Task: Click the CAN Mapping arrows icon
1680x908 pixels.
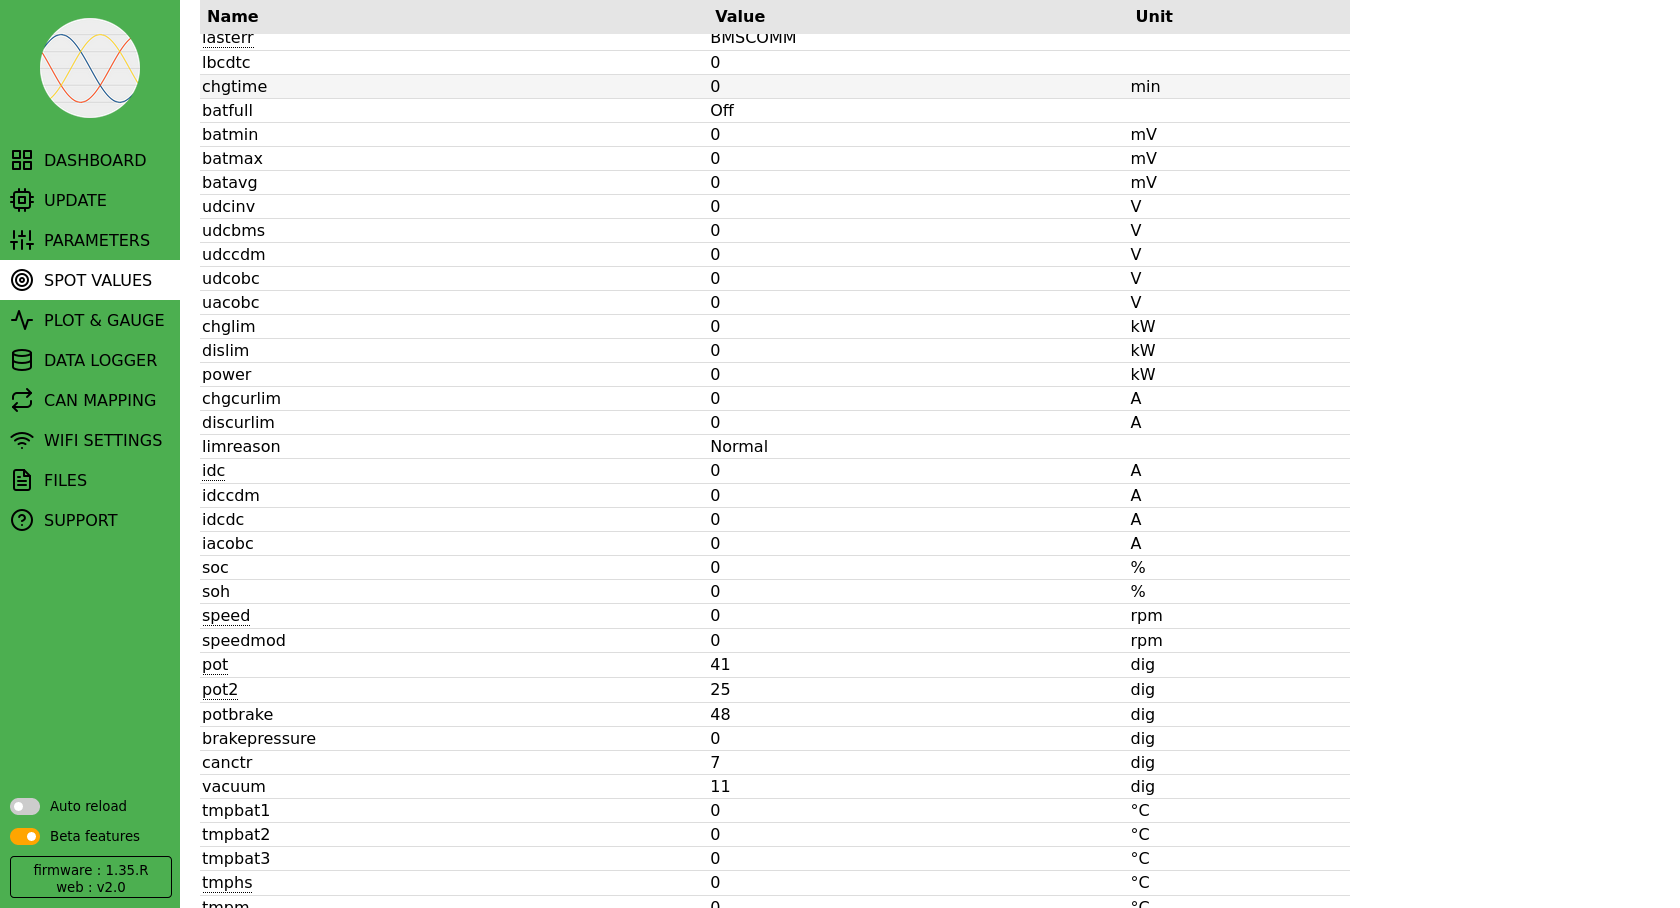Action: (x=22, y=400)
